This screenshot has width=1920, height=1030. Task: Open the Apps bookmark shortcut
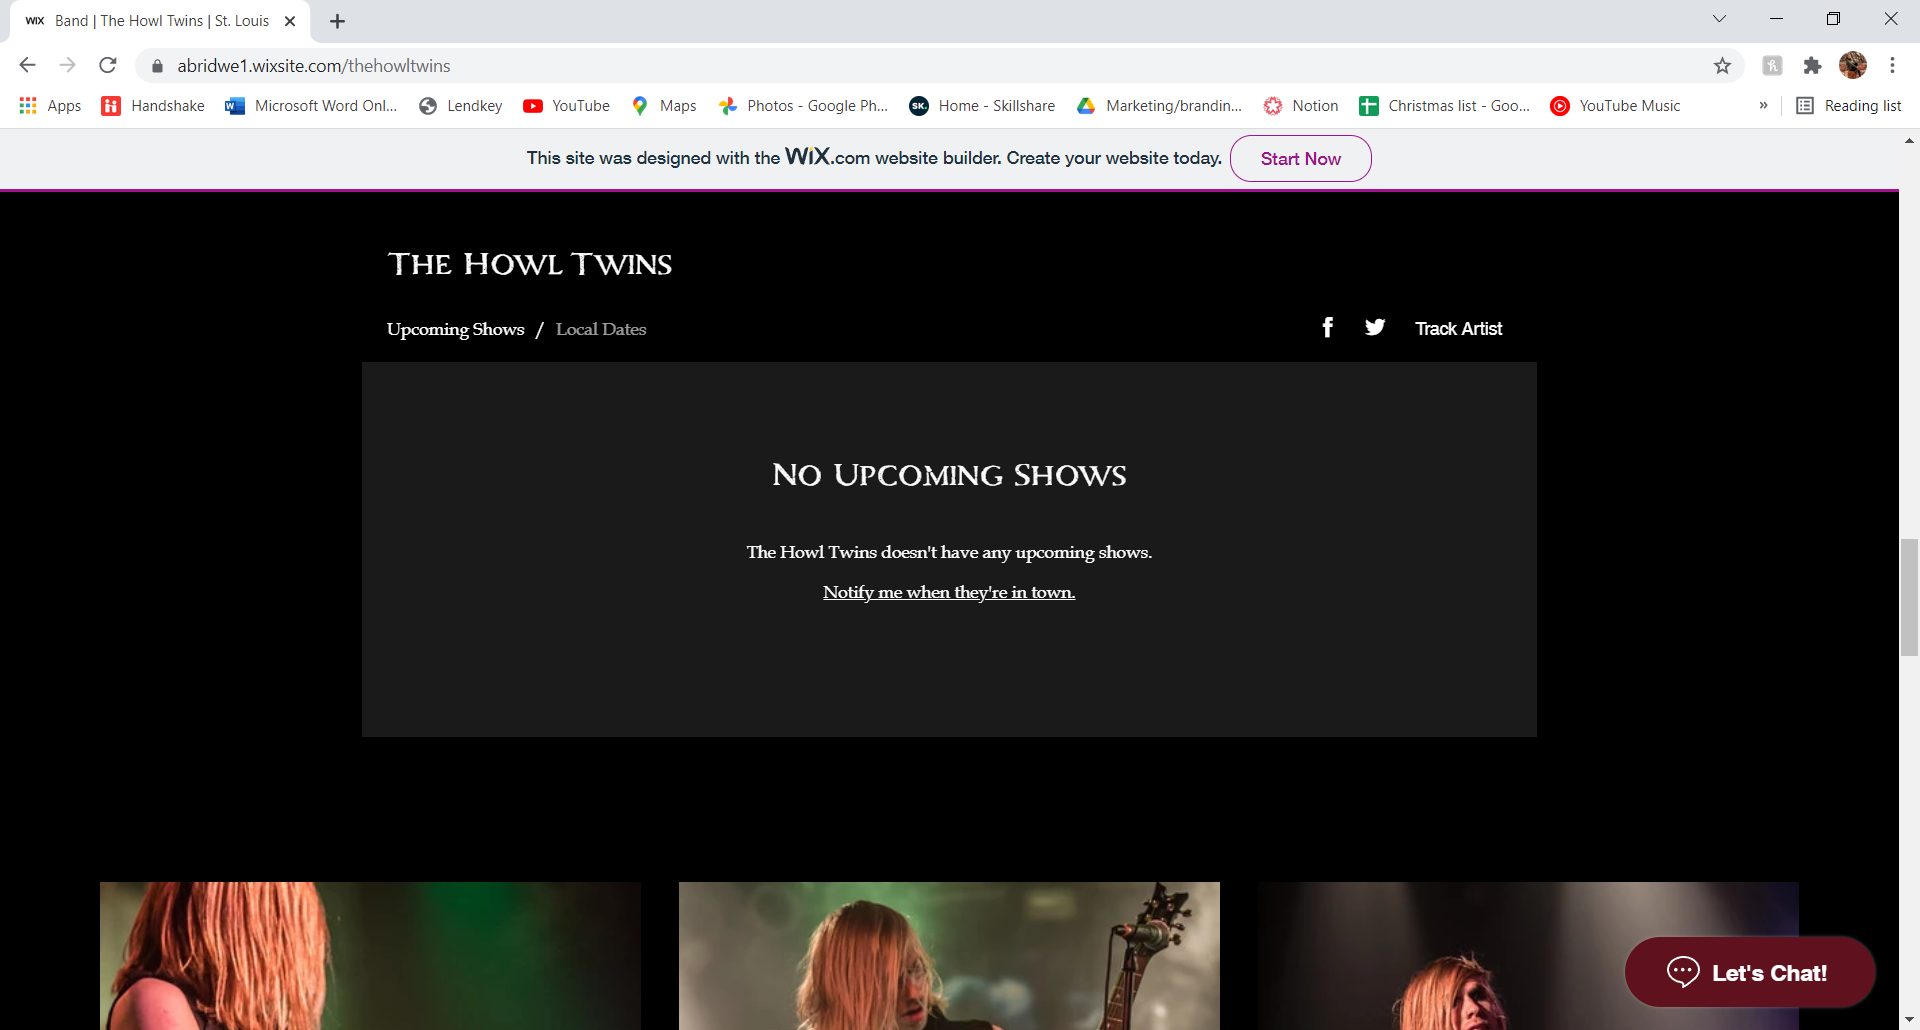click(x=50, y=106)
